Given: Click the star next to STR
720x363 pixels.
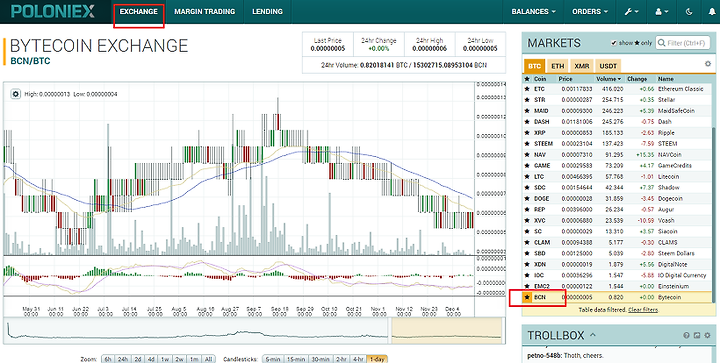Looking at the screenshot, I should click(527, 100).
